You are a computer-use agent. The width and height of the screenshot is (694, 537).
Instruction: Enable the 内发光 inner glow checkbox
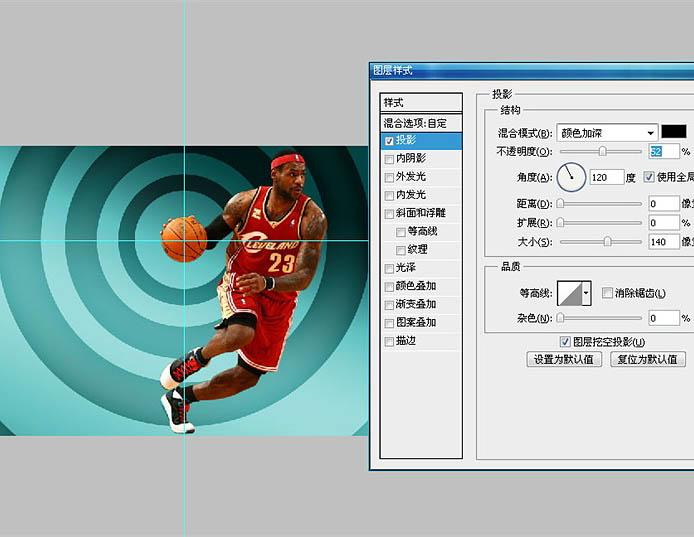coord(389,196)
